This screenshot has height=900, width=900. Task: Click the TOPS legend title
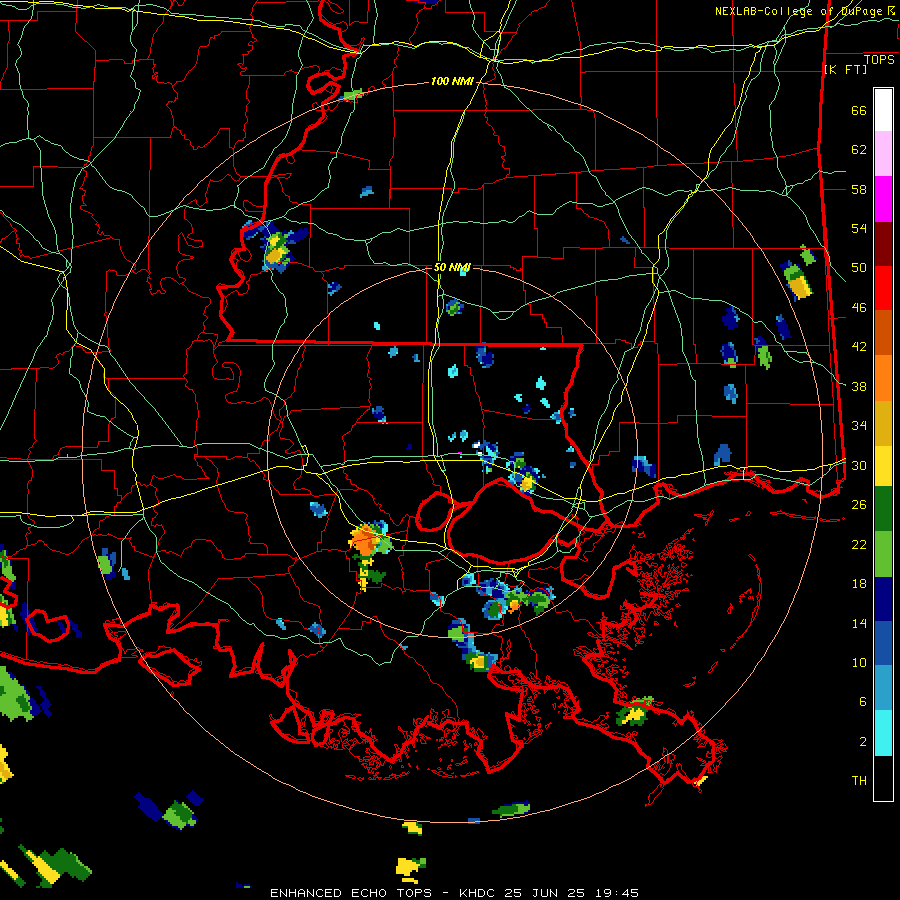pos(879,60)
